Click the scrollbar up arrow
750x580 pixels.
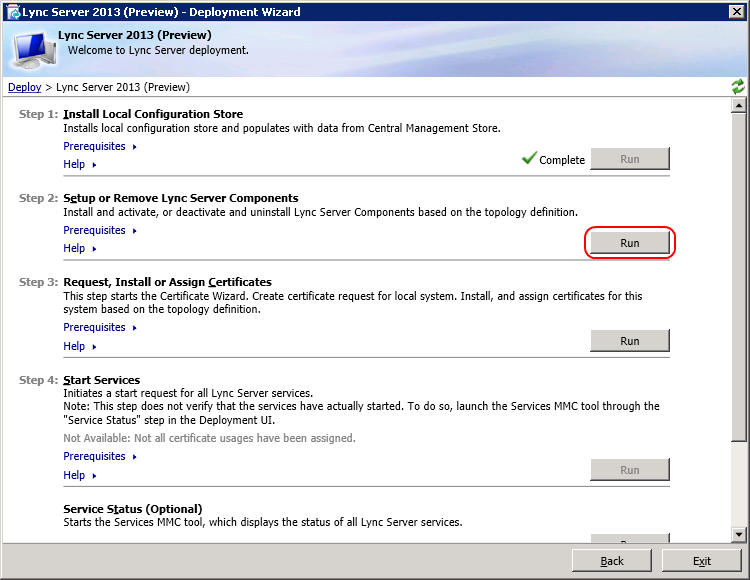pyautogui.click(x=739, y=105)
